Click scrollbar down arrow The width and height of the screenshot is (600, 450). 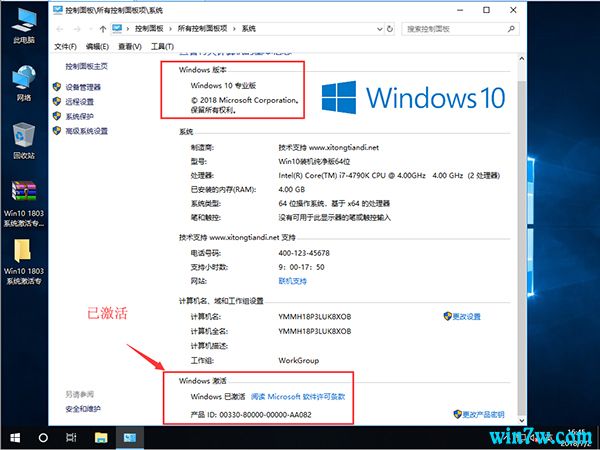[521, 420]
